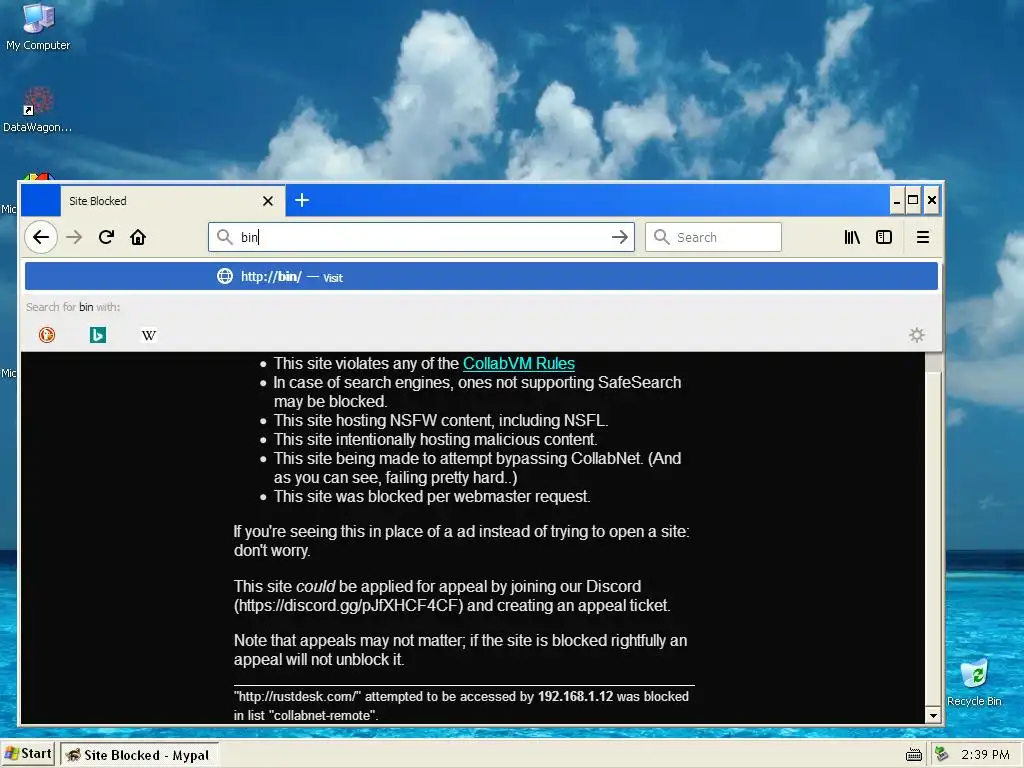Image resolution: width=1024 pixels, height=768 pixels.
Task: Click Site Blocked - Mypal taskbar button
Action: coord(138,755)
